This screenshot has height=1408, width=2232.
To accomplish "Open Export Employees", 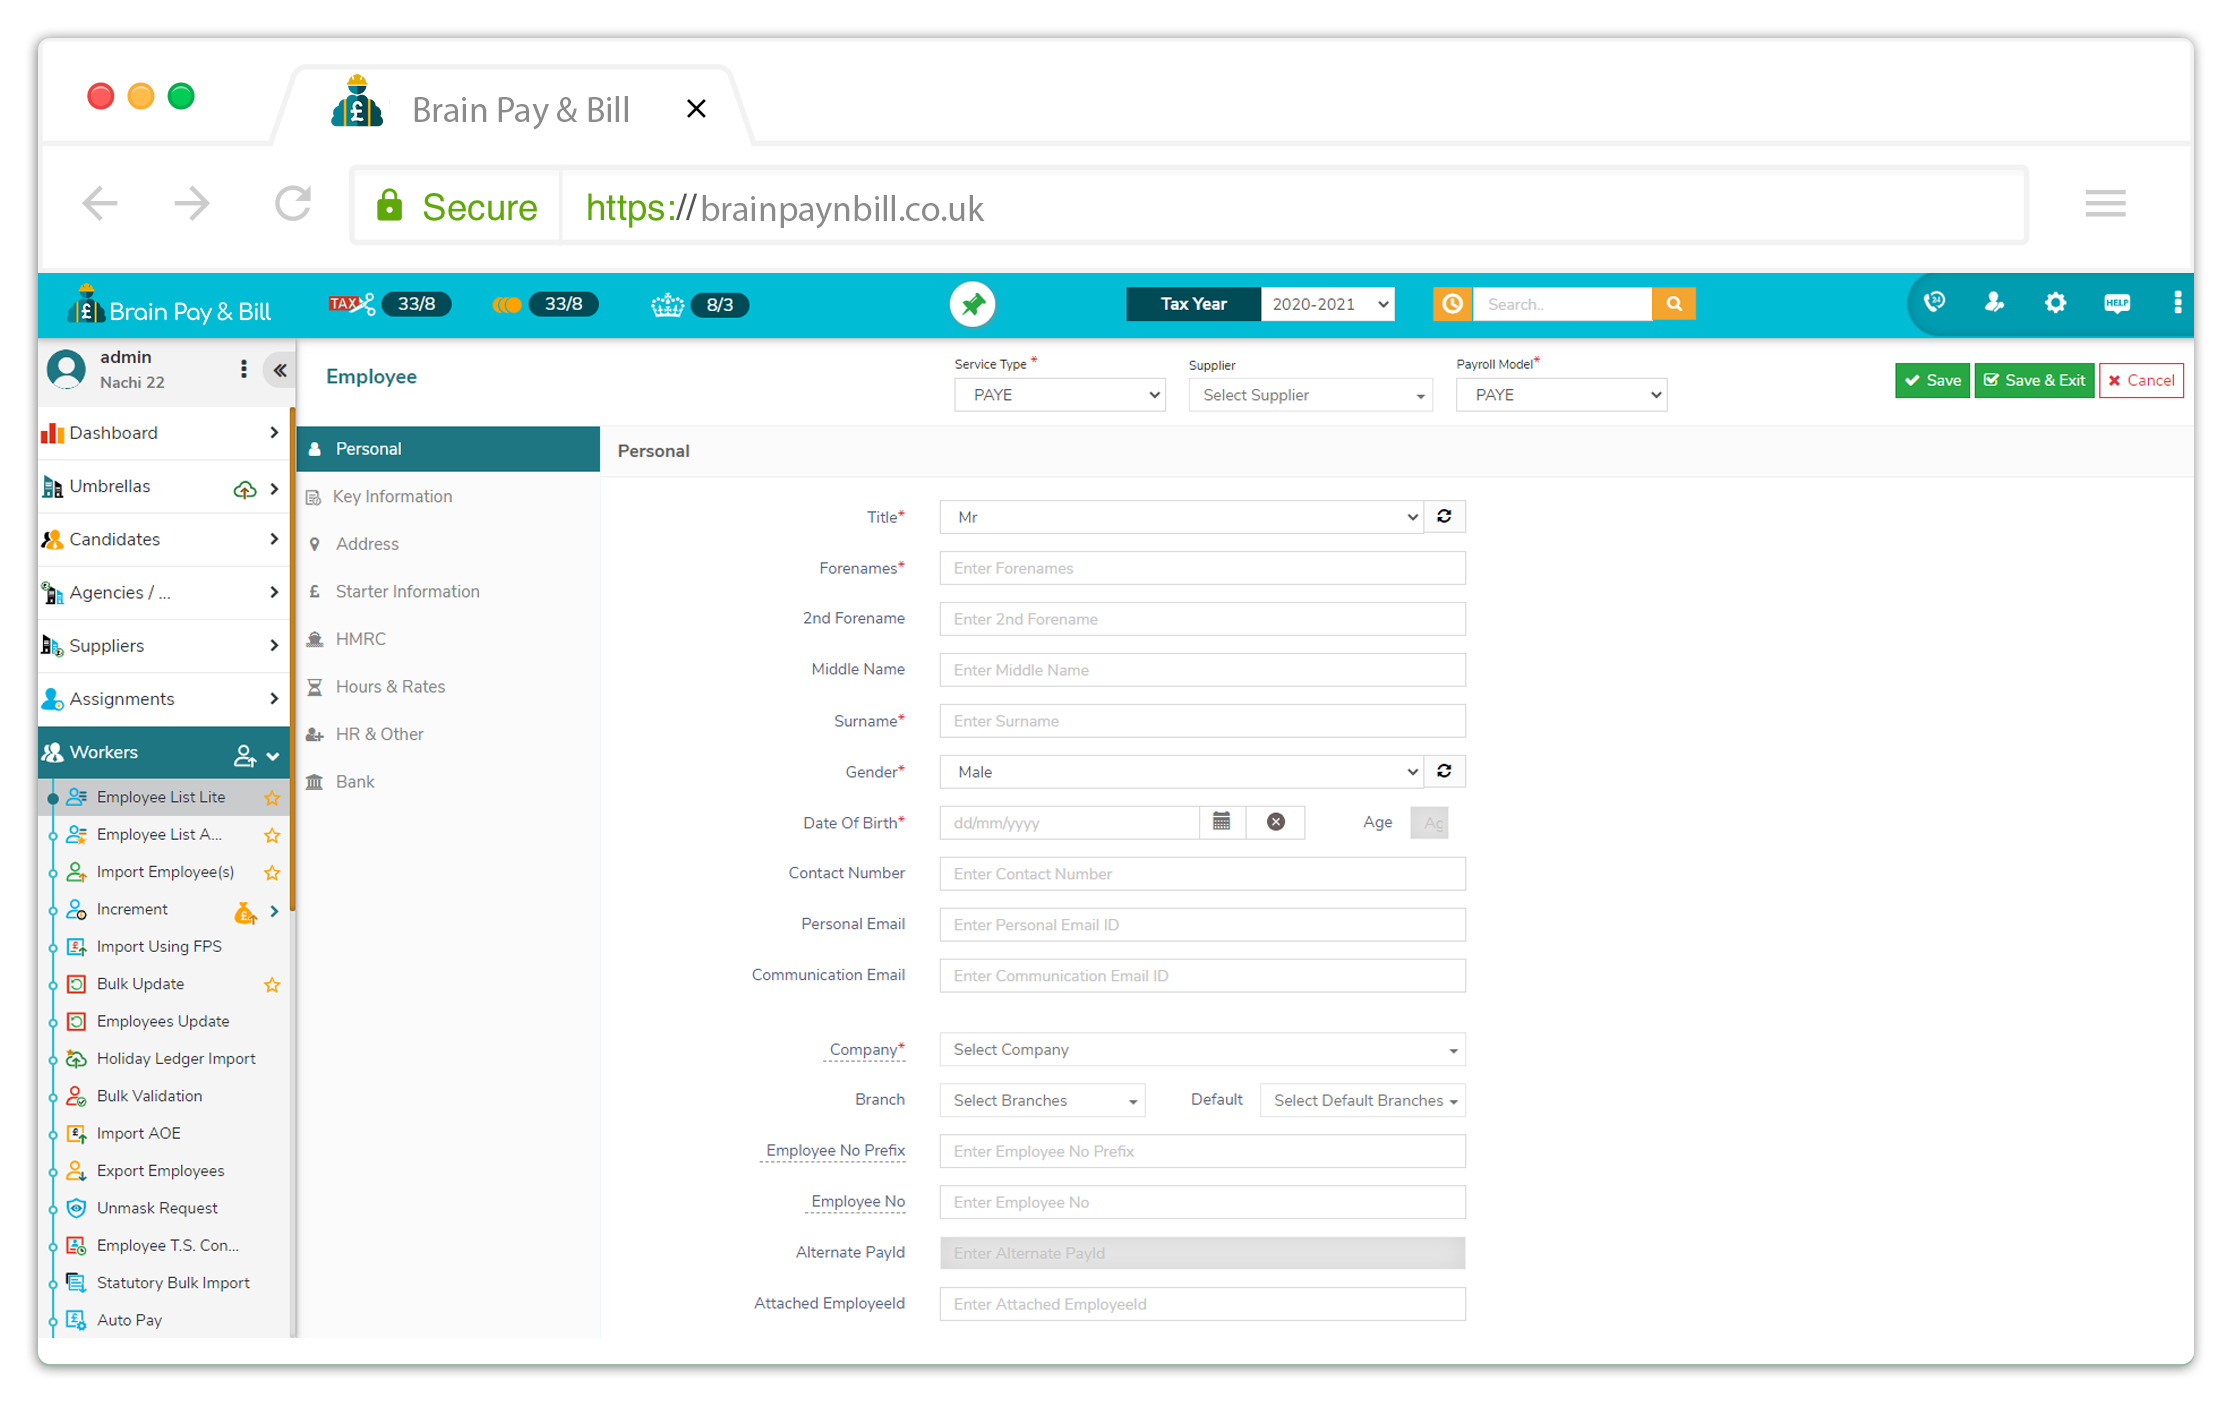I will (160, 1171).
